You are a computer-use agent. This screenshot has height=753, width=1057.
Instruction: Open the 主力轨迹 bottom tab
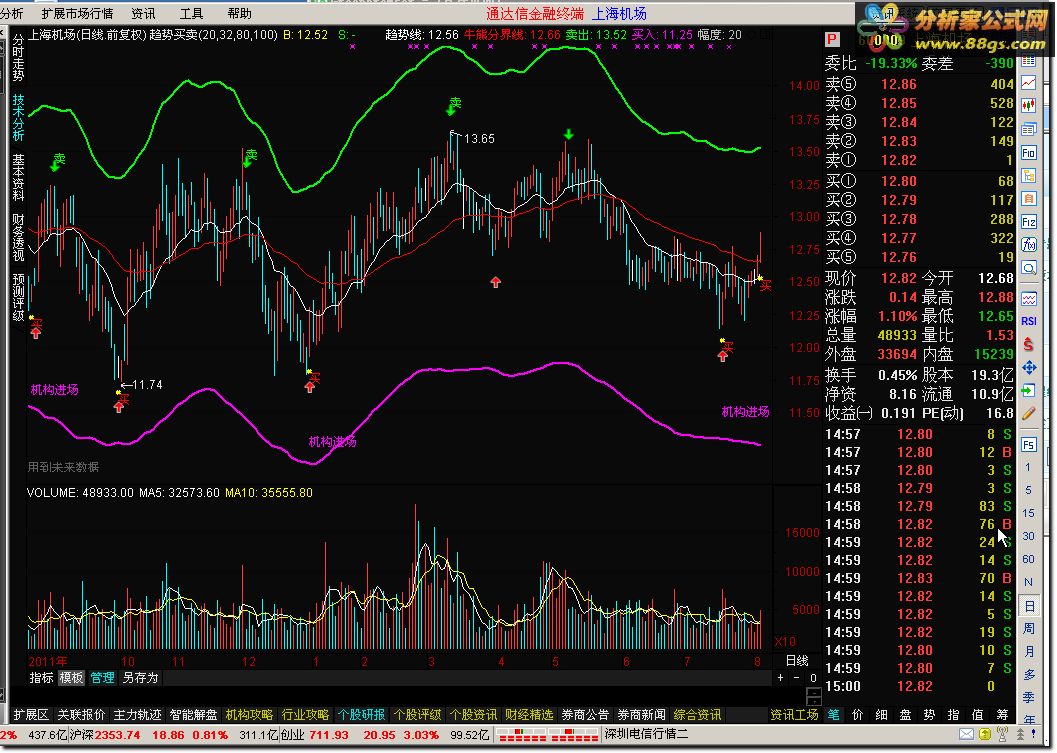point(137,715)
